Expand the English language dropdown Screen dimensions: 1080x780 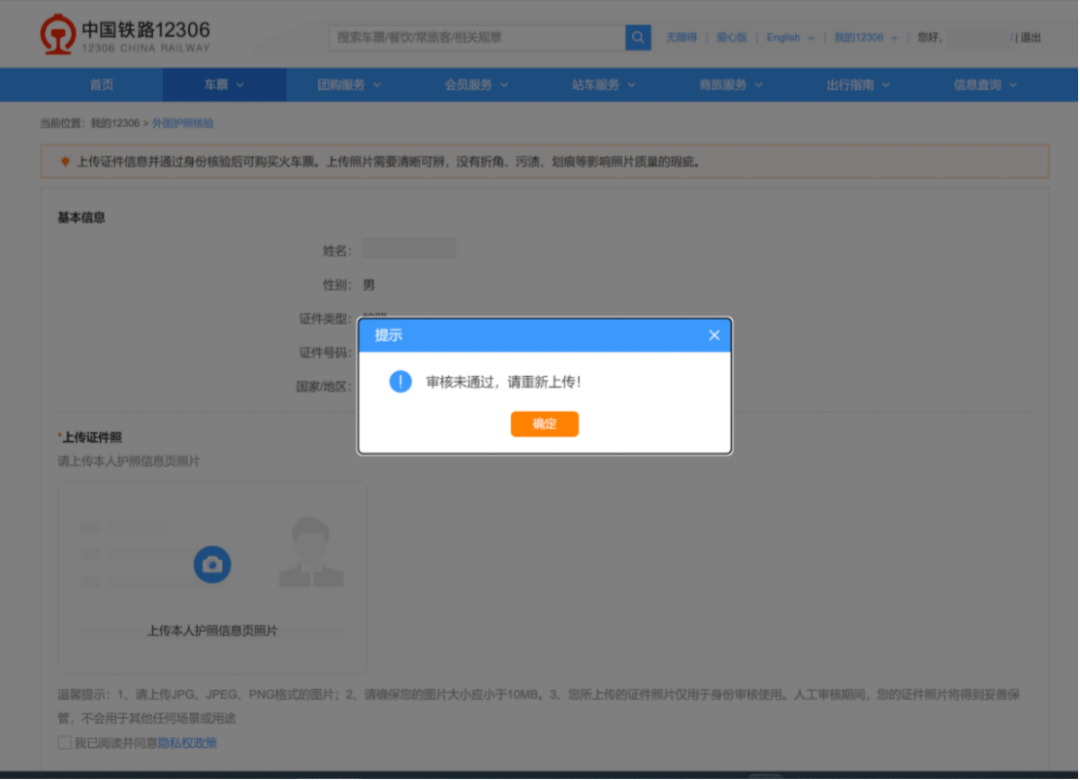pos(790,37)
